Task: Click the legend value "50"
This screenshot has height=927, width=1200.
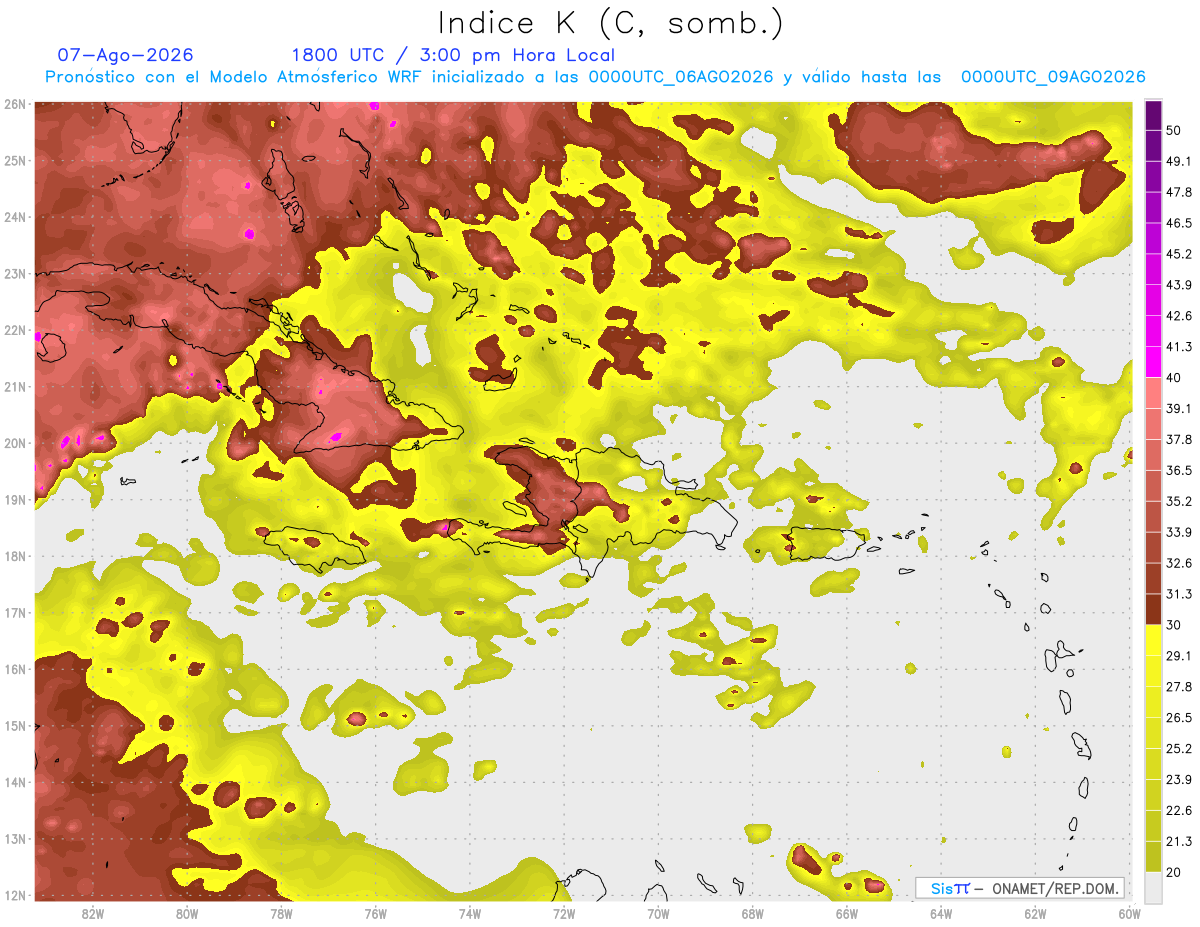Action: coord(1174,131)
